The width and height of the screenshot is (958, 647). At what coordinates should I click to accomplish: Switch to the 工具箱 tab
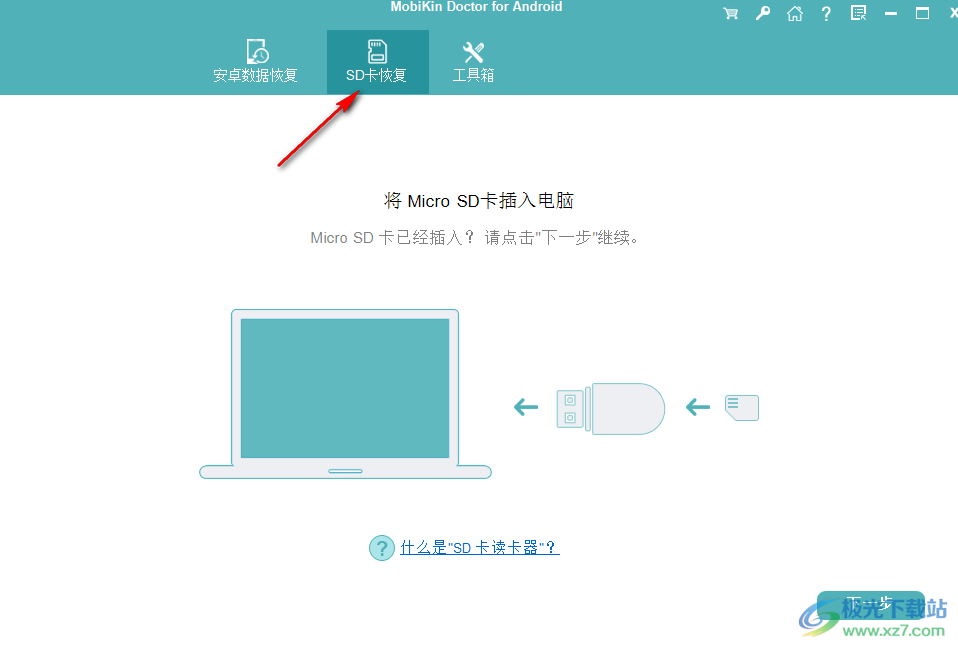tap(473, 62)
